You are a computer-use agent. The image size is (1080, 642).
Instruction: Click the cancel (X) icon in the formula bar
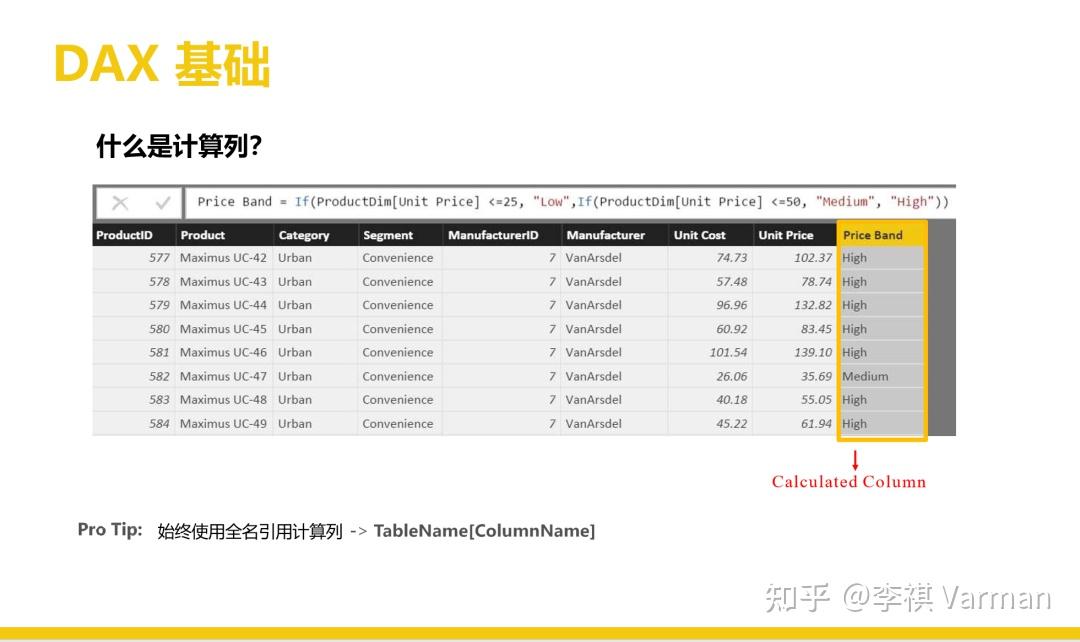120,201
